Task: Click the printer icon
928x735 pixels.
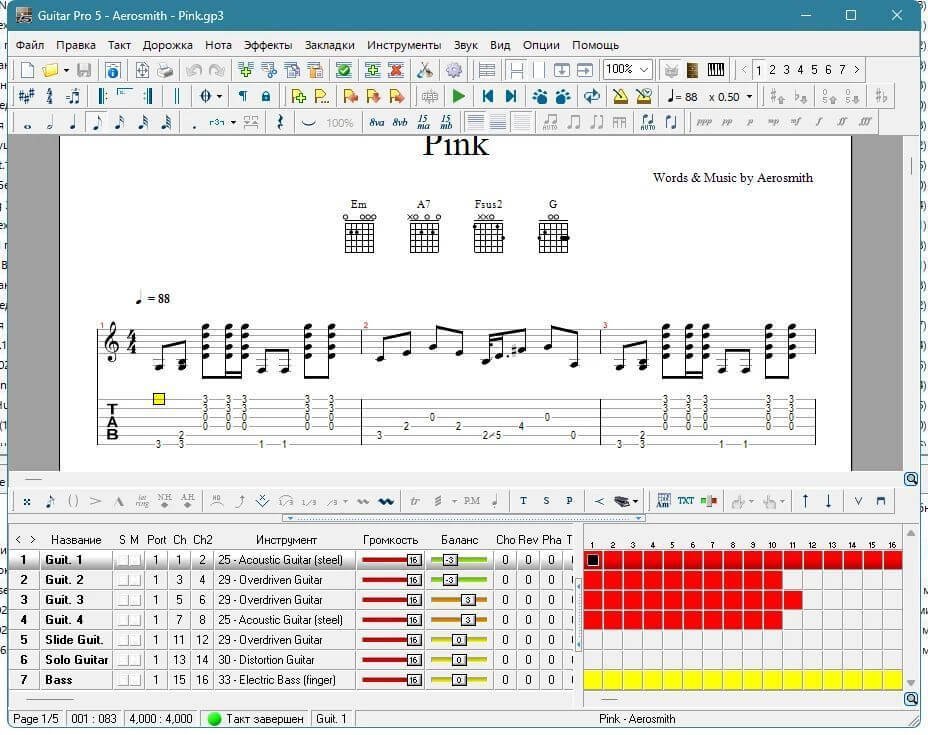Action: (x=165, y=70)
